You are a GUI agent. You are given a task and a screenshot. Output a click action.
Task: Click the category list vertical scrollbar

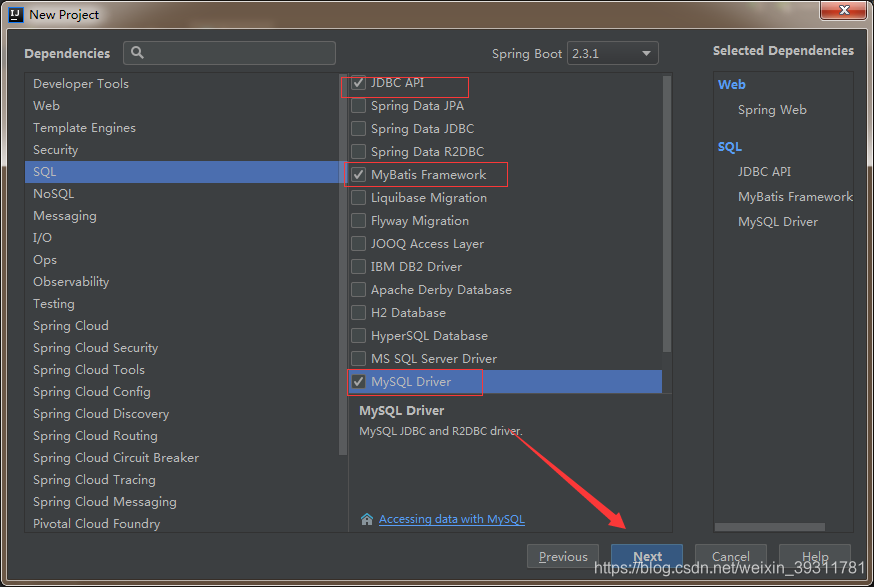(x=343, y=265)
